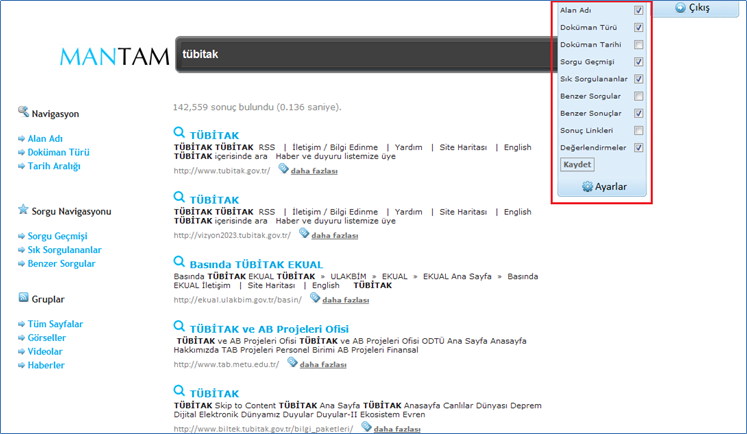The width and height of the screenshot is (747, 434).
Task: Click arrow icon beside Görseller
Action: [x=21, y=338]
